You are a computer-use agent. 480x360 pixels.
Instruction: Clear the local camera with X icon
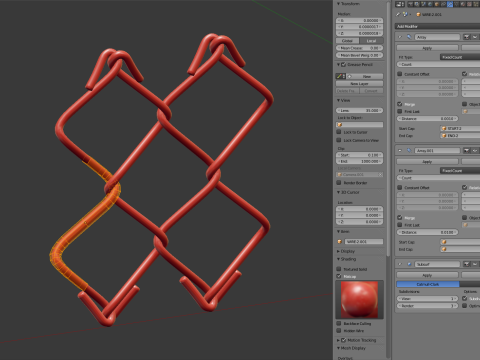(380, 175)
